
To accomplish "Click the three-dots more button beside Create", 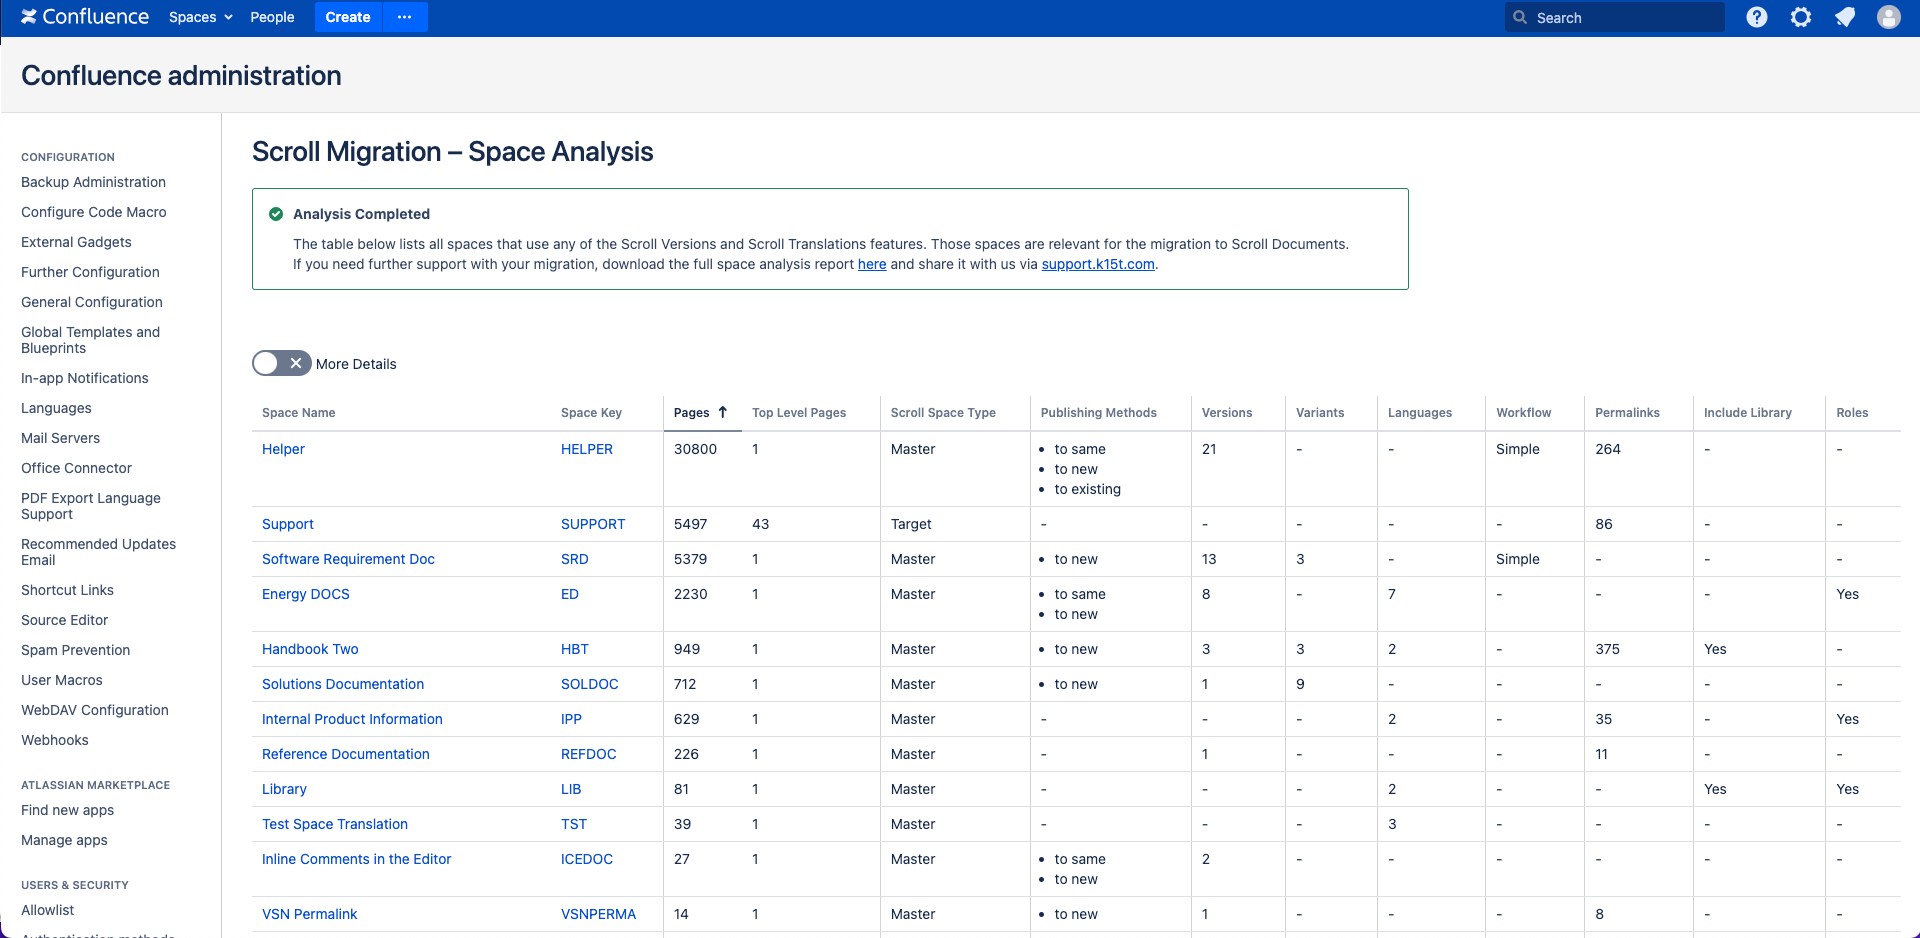I will coord(404,17).
